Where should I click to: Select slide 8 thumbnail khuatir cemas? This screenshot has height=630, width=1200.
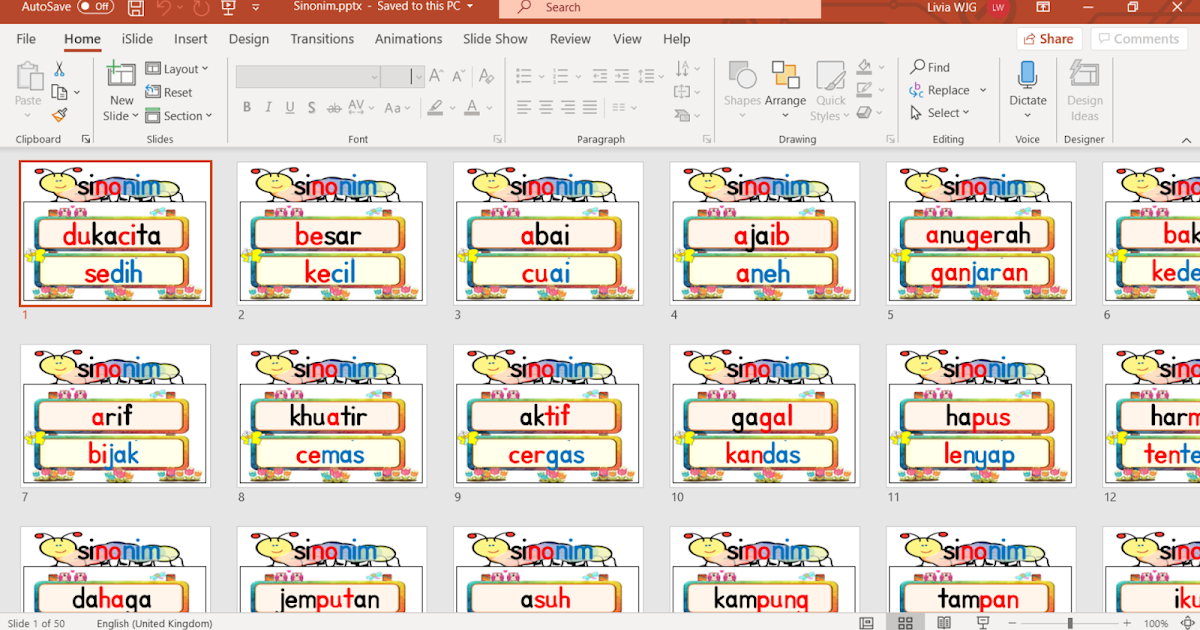(x=332, y=415)
